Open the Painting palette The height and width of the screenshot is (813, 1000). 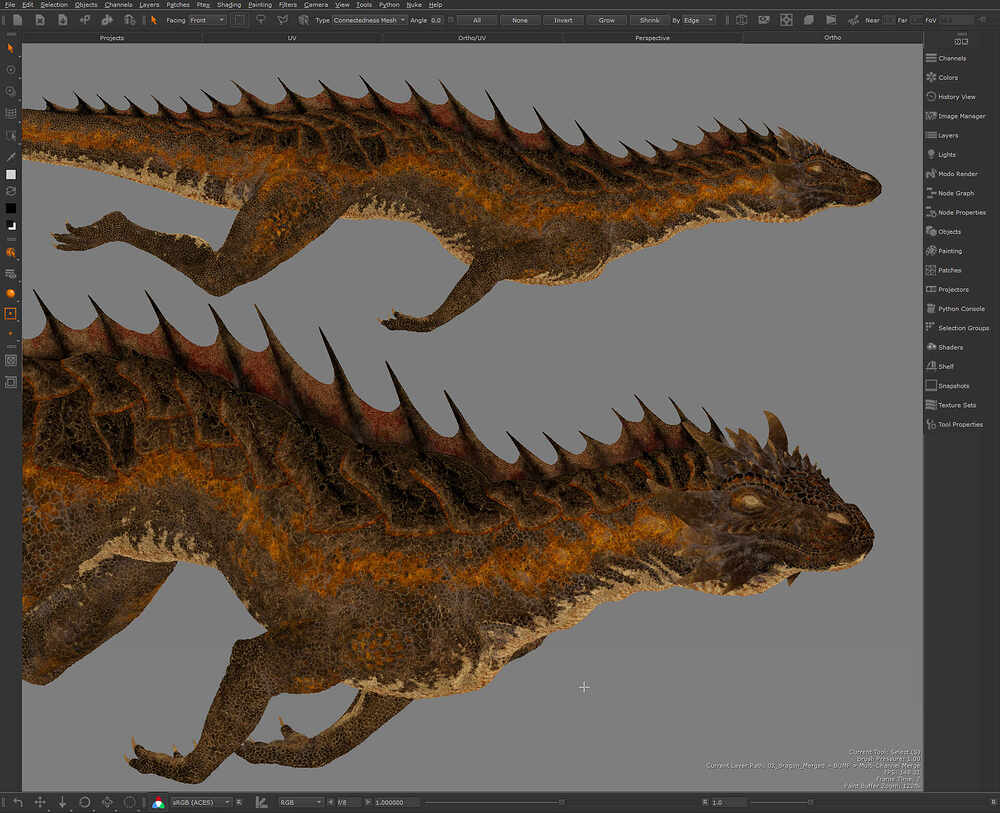click(x=944, y=251)
